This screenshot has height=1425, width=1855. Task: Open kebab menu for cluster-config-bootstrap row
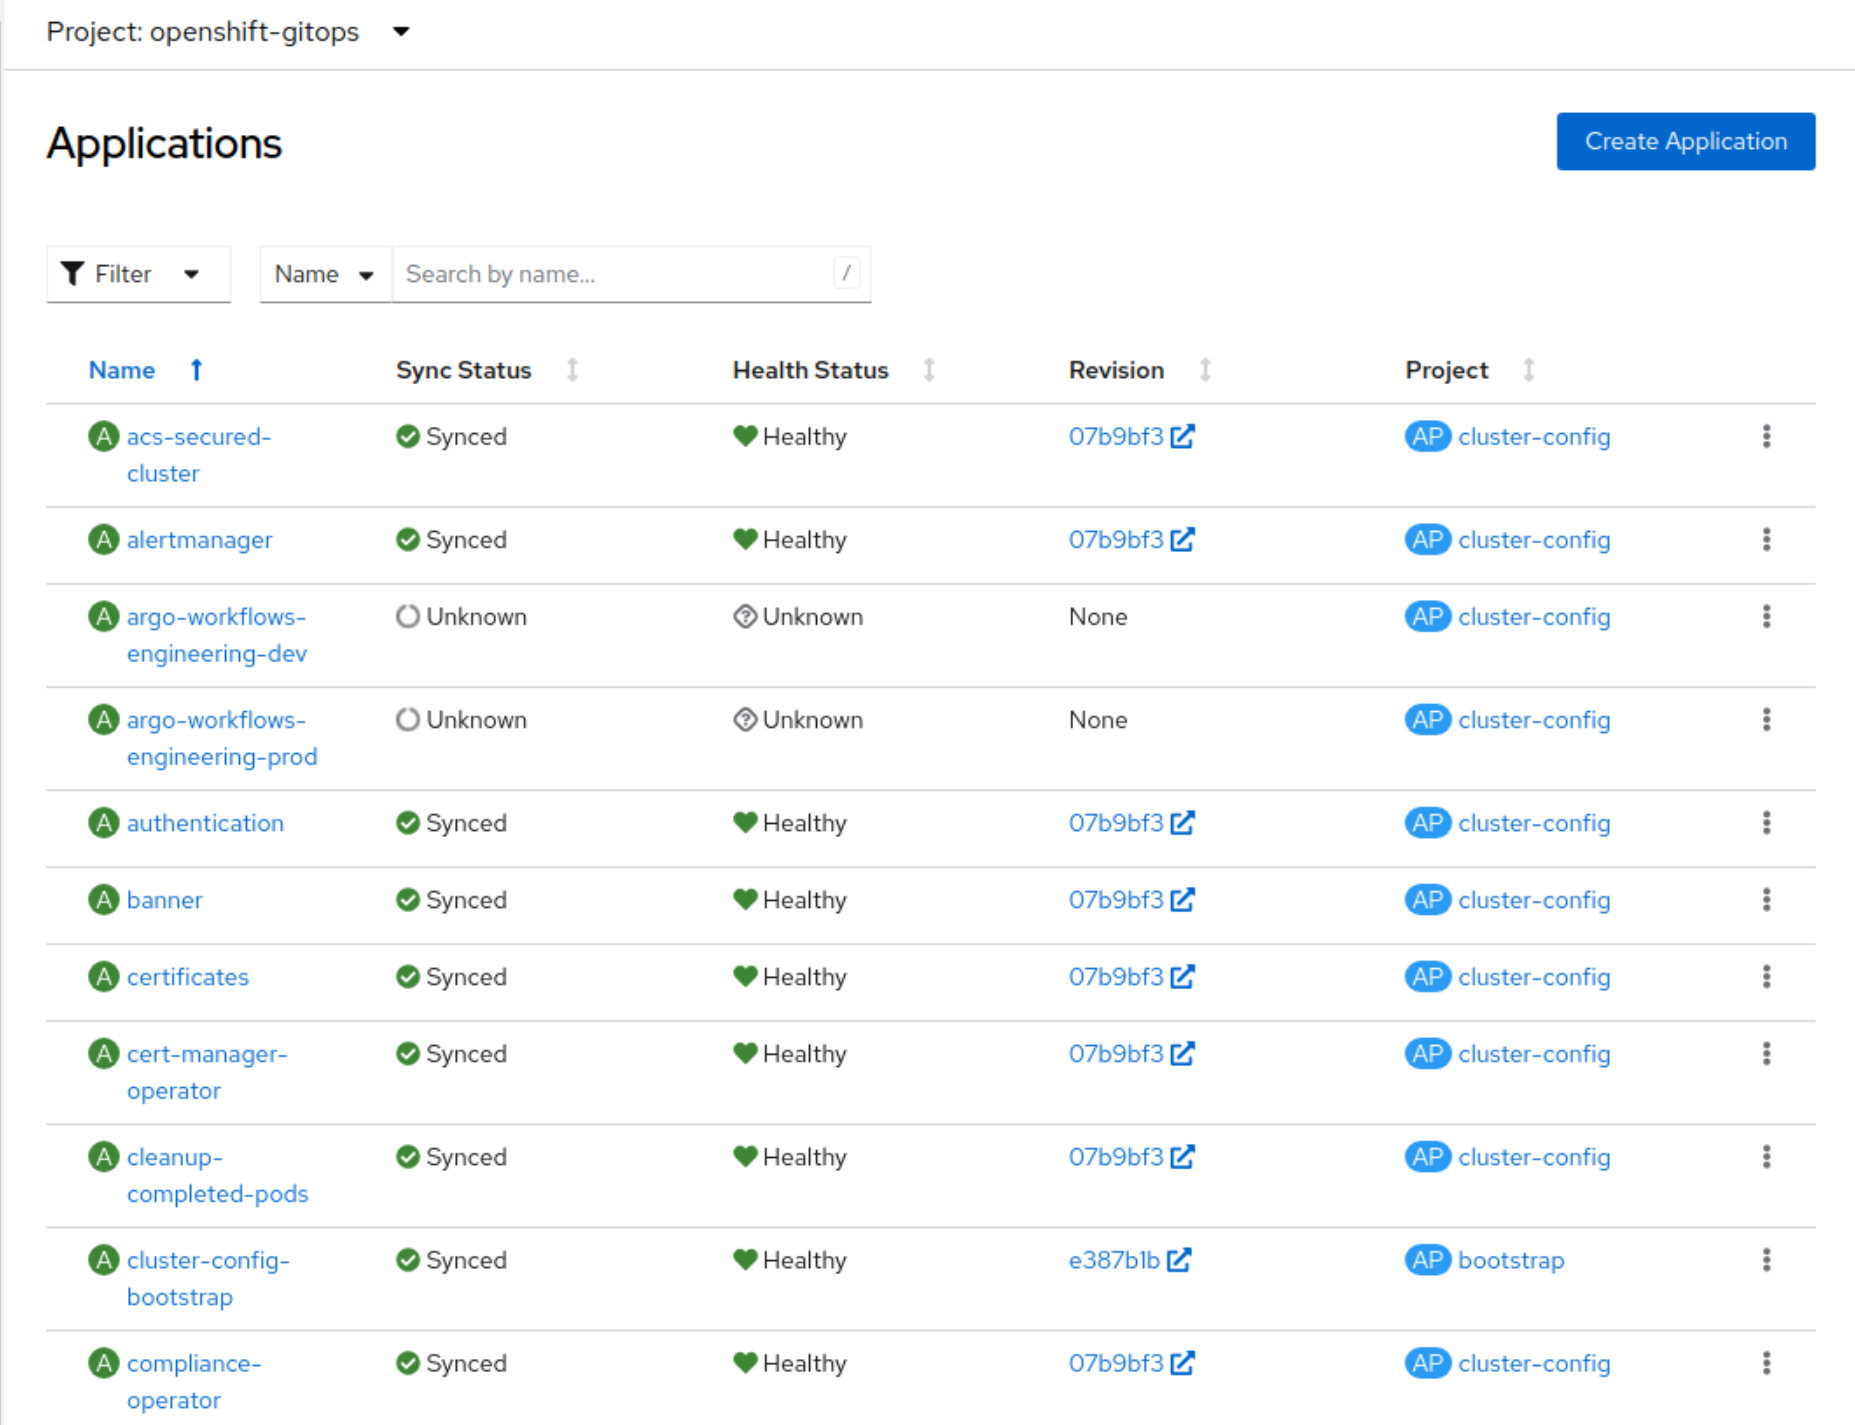click(1766, 1260)
